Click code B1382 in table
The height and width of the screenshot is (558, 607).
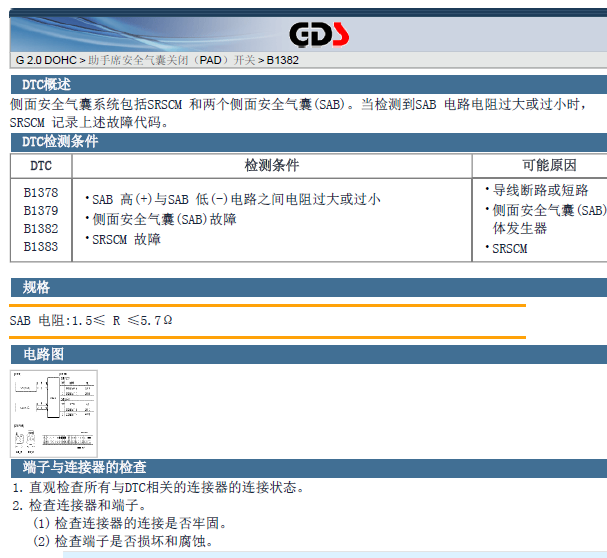click(41, 228)
